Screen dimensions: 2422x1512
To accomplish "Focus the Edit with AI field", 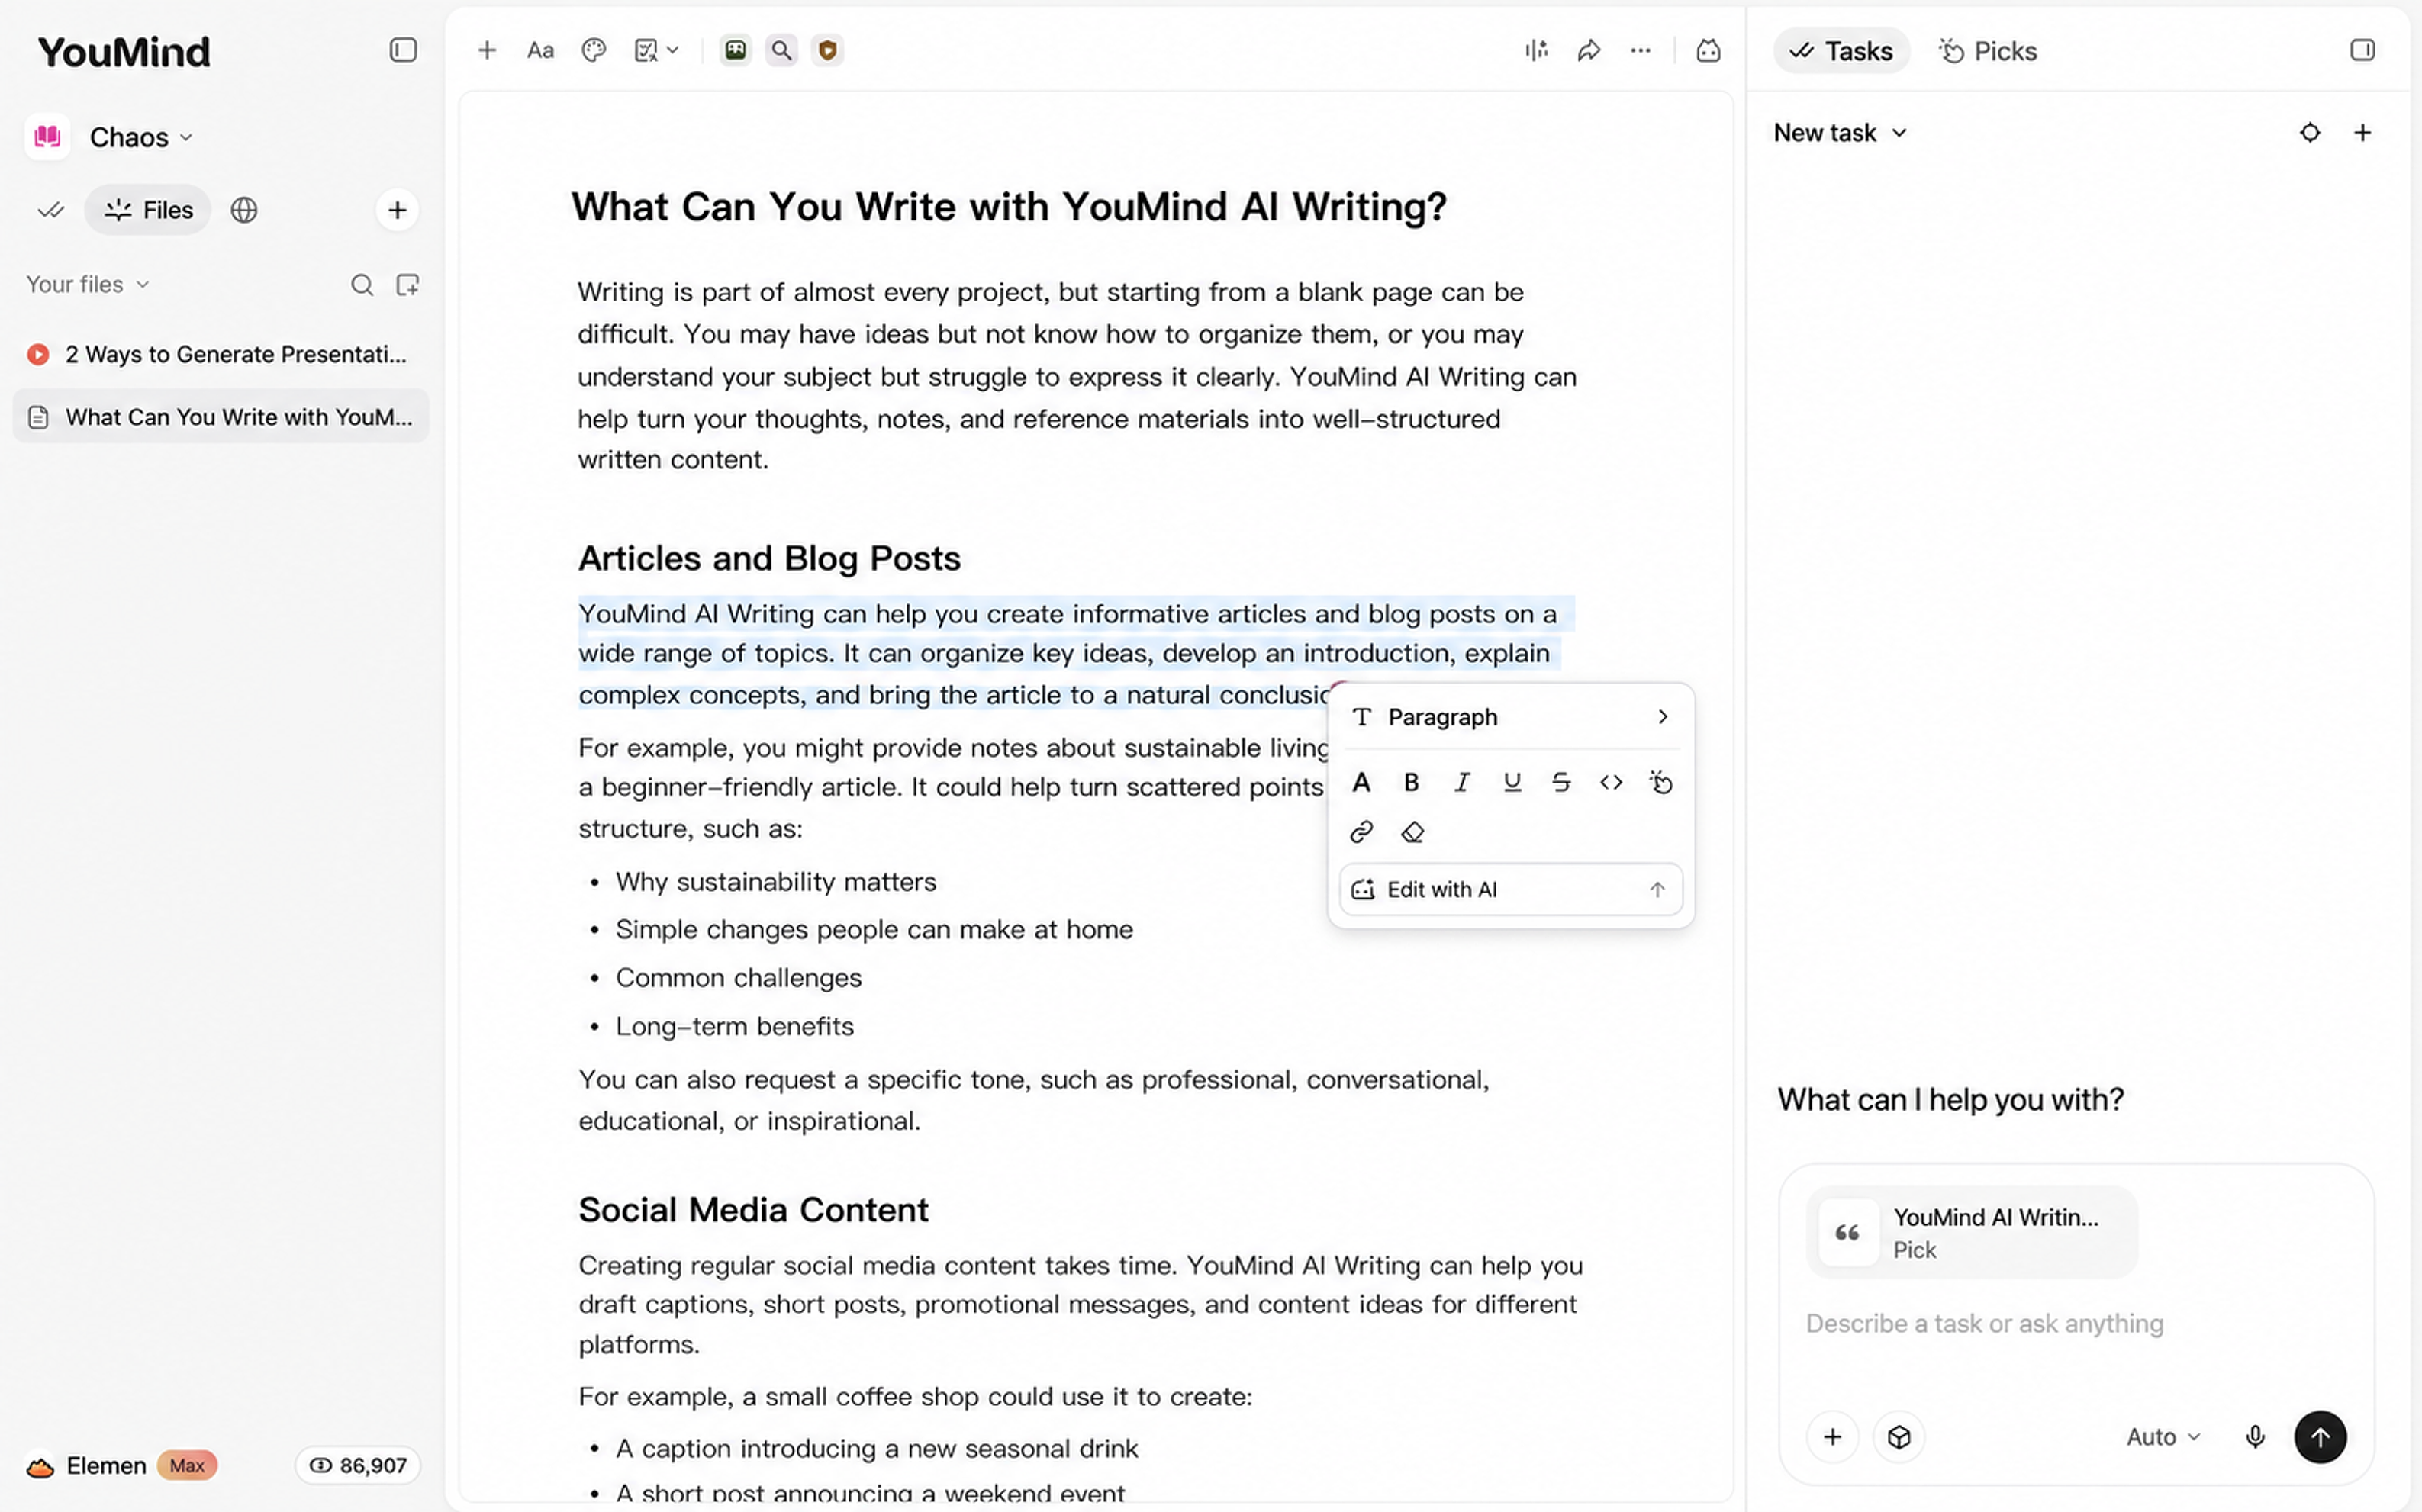I will click(x=1510, y=889).
